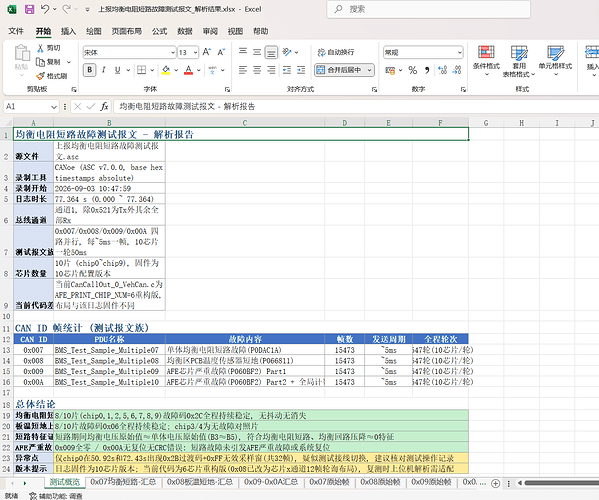Apply the red font color A
This screenshot has height=500, width=599.
click(x=188, y=70)
